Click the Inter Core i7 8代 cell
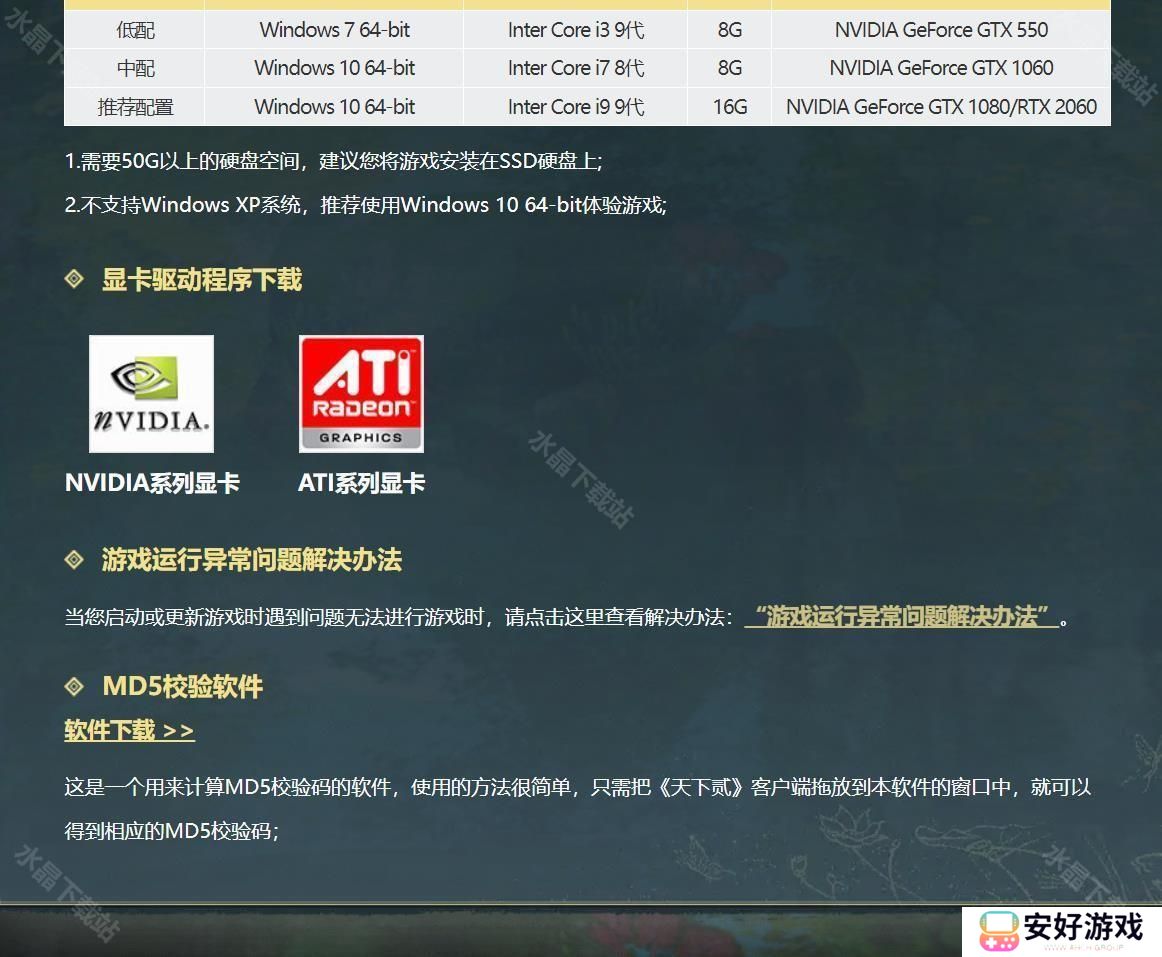Viewport: 1162px width, 957px height. pos(575,68)
